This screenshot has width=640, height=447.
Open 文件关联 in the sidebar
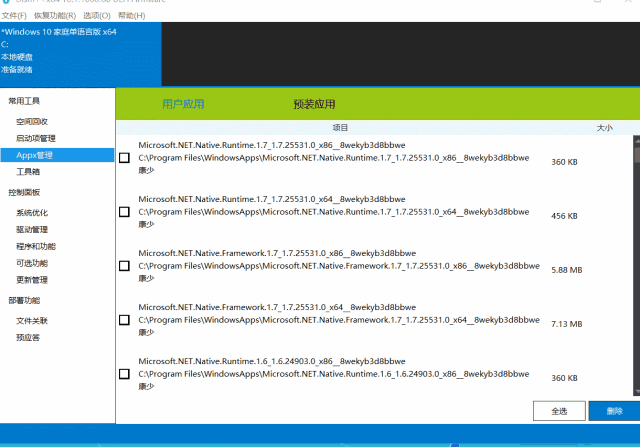coord(32,321)
